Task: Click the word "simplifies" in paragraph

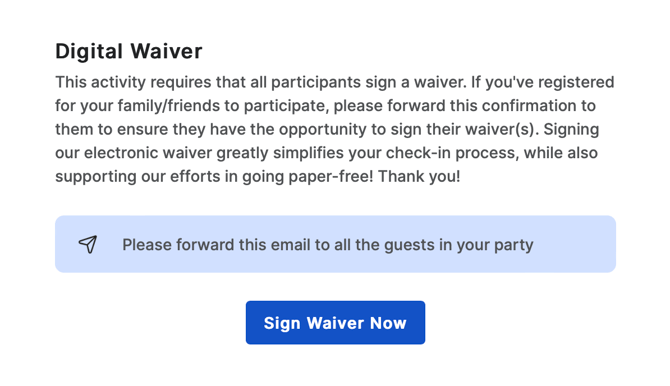Action: tap(309, 153)
